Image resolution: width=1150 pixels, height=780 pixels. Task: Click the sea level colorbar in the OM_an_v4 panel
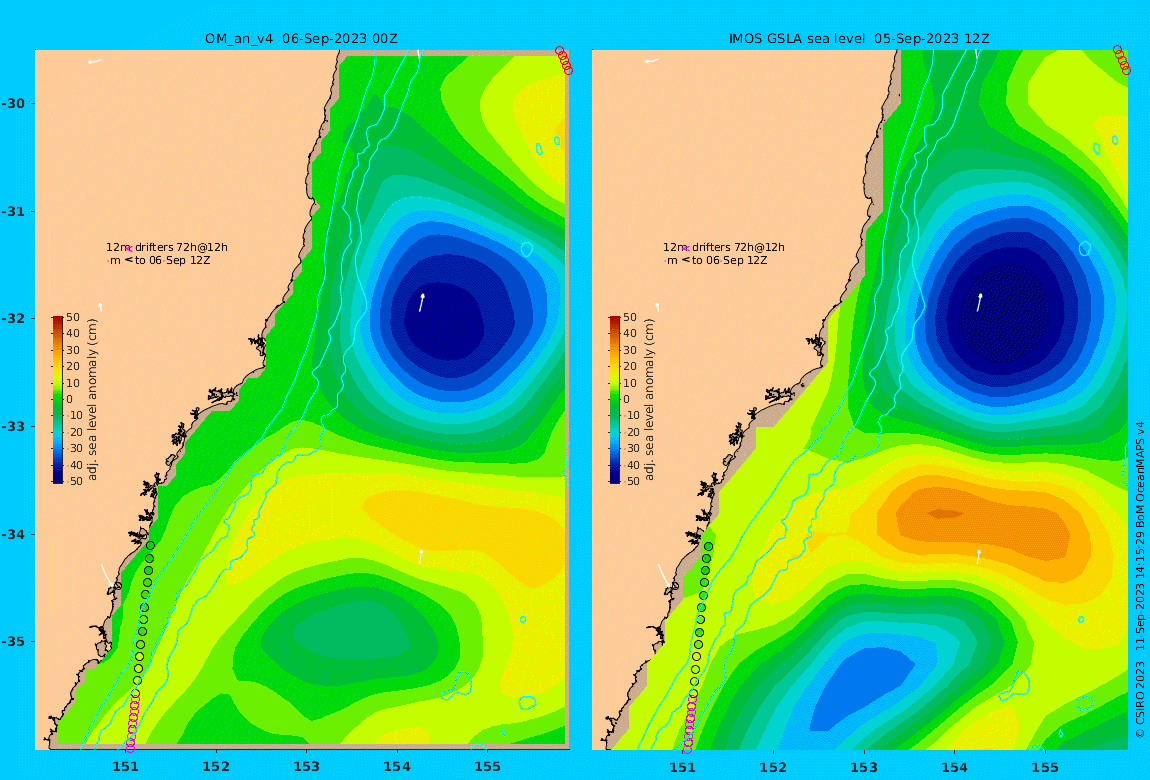(x=58, y=400)
